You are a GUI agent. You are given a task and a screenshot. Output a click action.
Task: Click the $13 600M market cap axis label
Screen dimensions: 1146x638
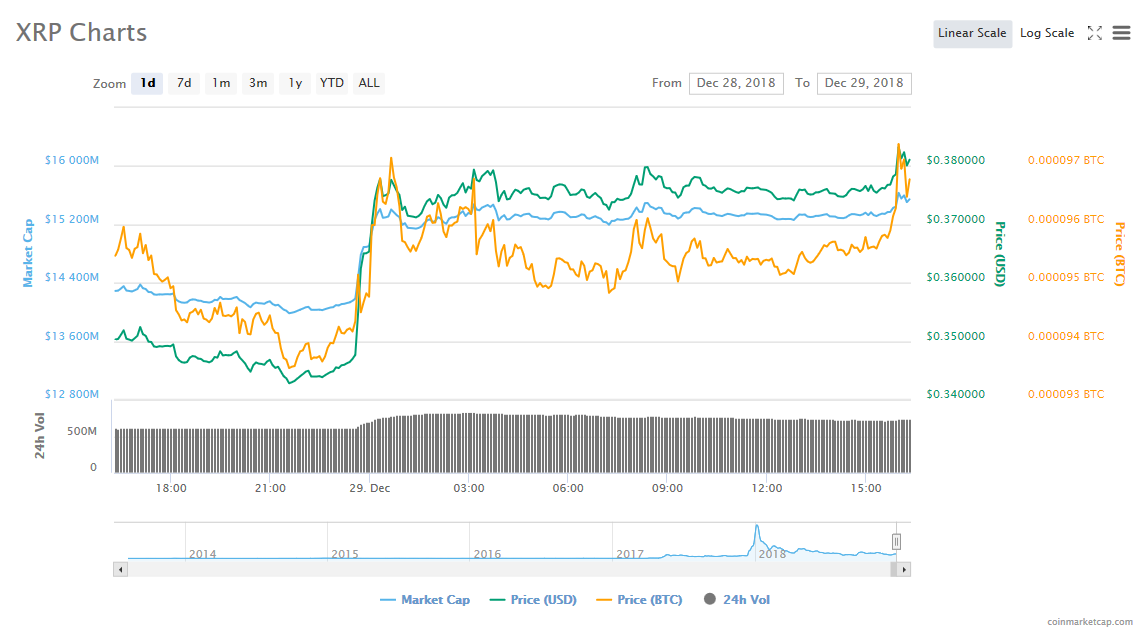[72, 336]
